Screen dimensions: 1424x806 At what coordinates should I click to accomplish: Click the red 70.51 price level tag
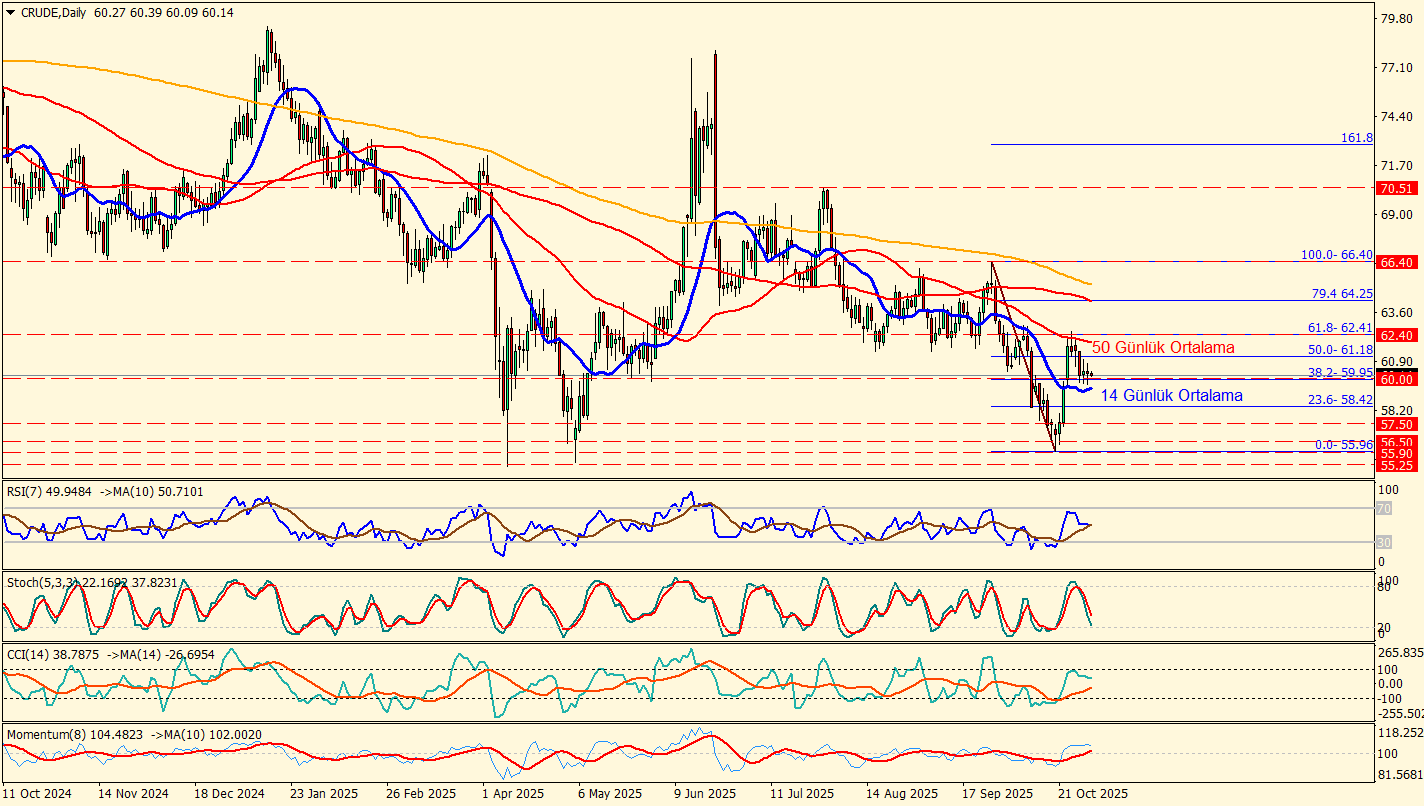1395,188
